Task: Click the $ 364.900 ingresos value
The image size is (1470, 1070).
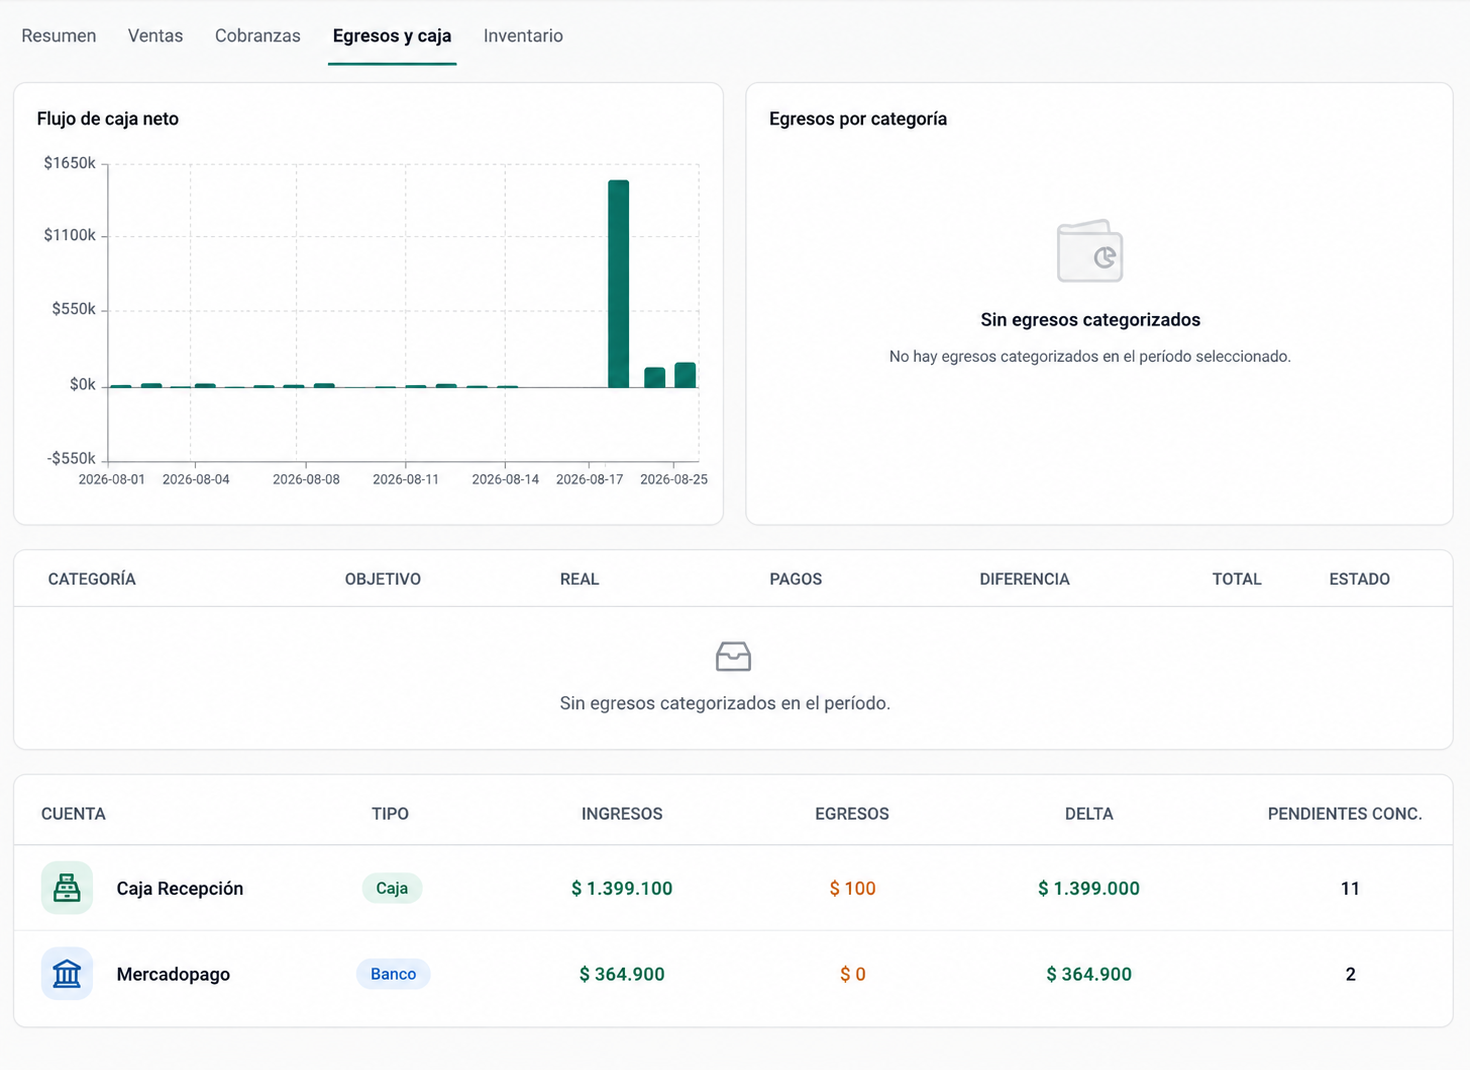Action: coord(622,974)
